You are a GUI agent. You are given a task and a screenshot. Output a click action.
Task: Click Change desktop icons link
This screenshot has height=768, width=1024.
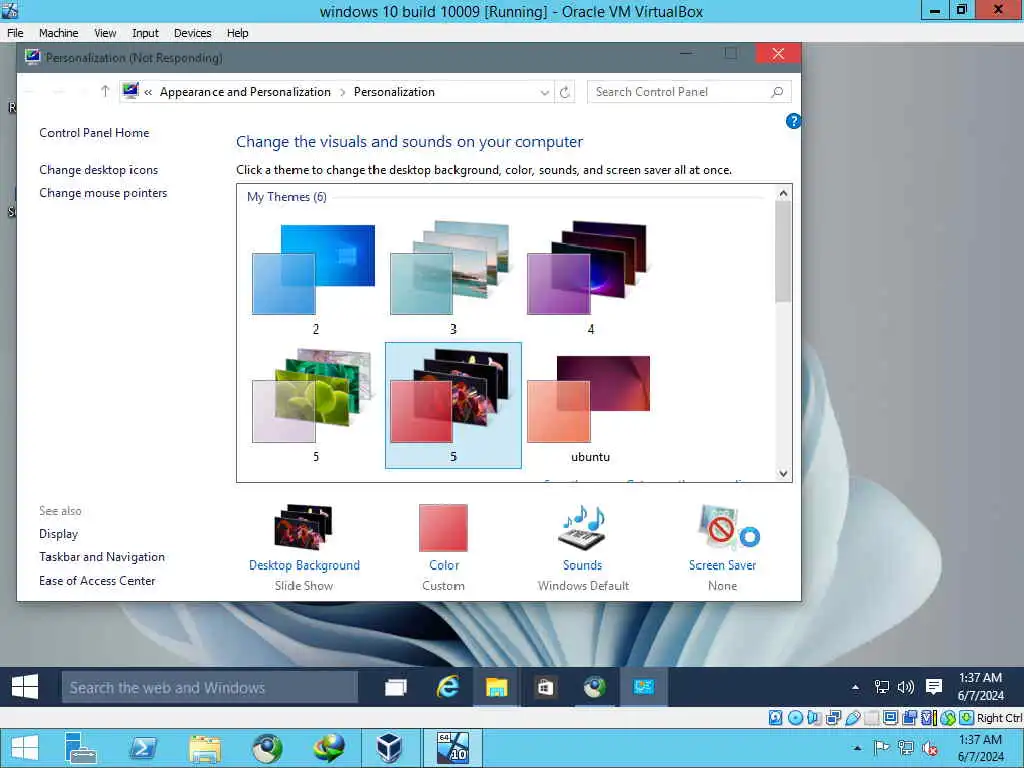[x=99, y=170]
